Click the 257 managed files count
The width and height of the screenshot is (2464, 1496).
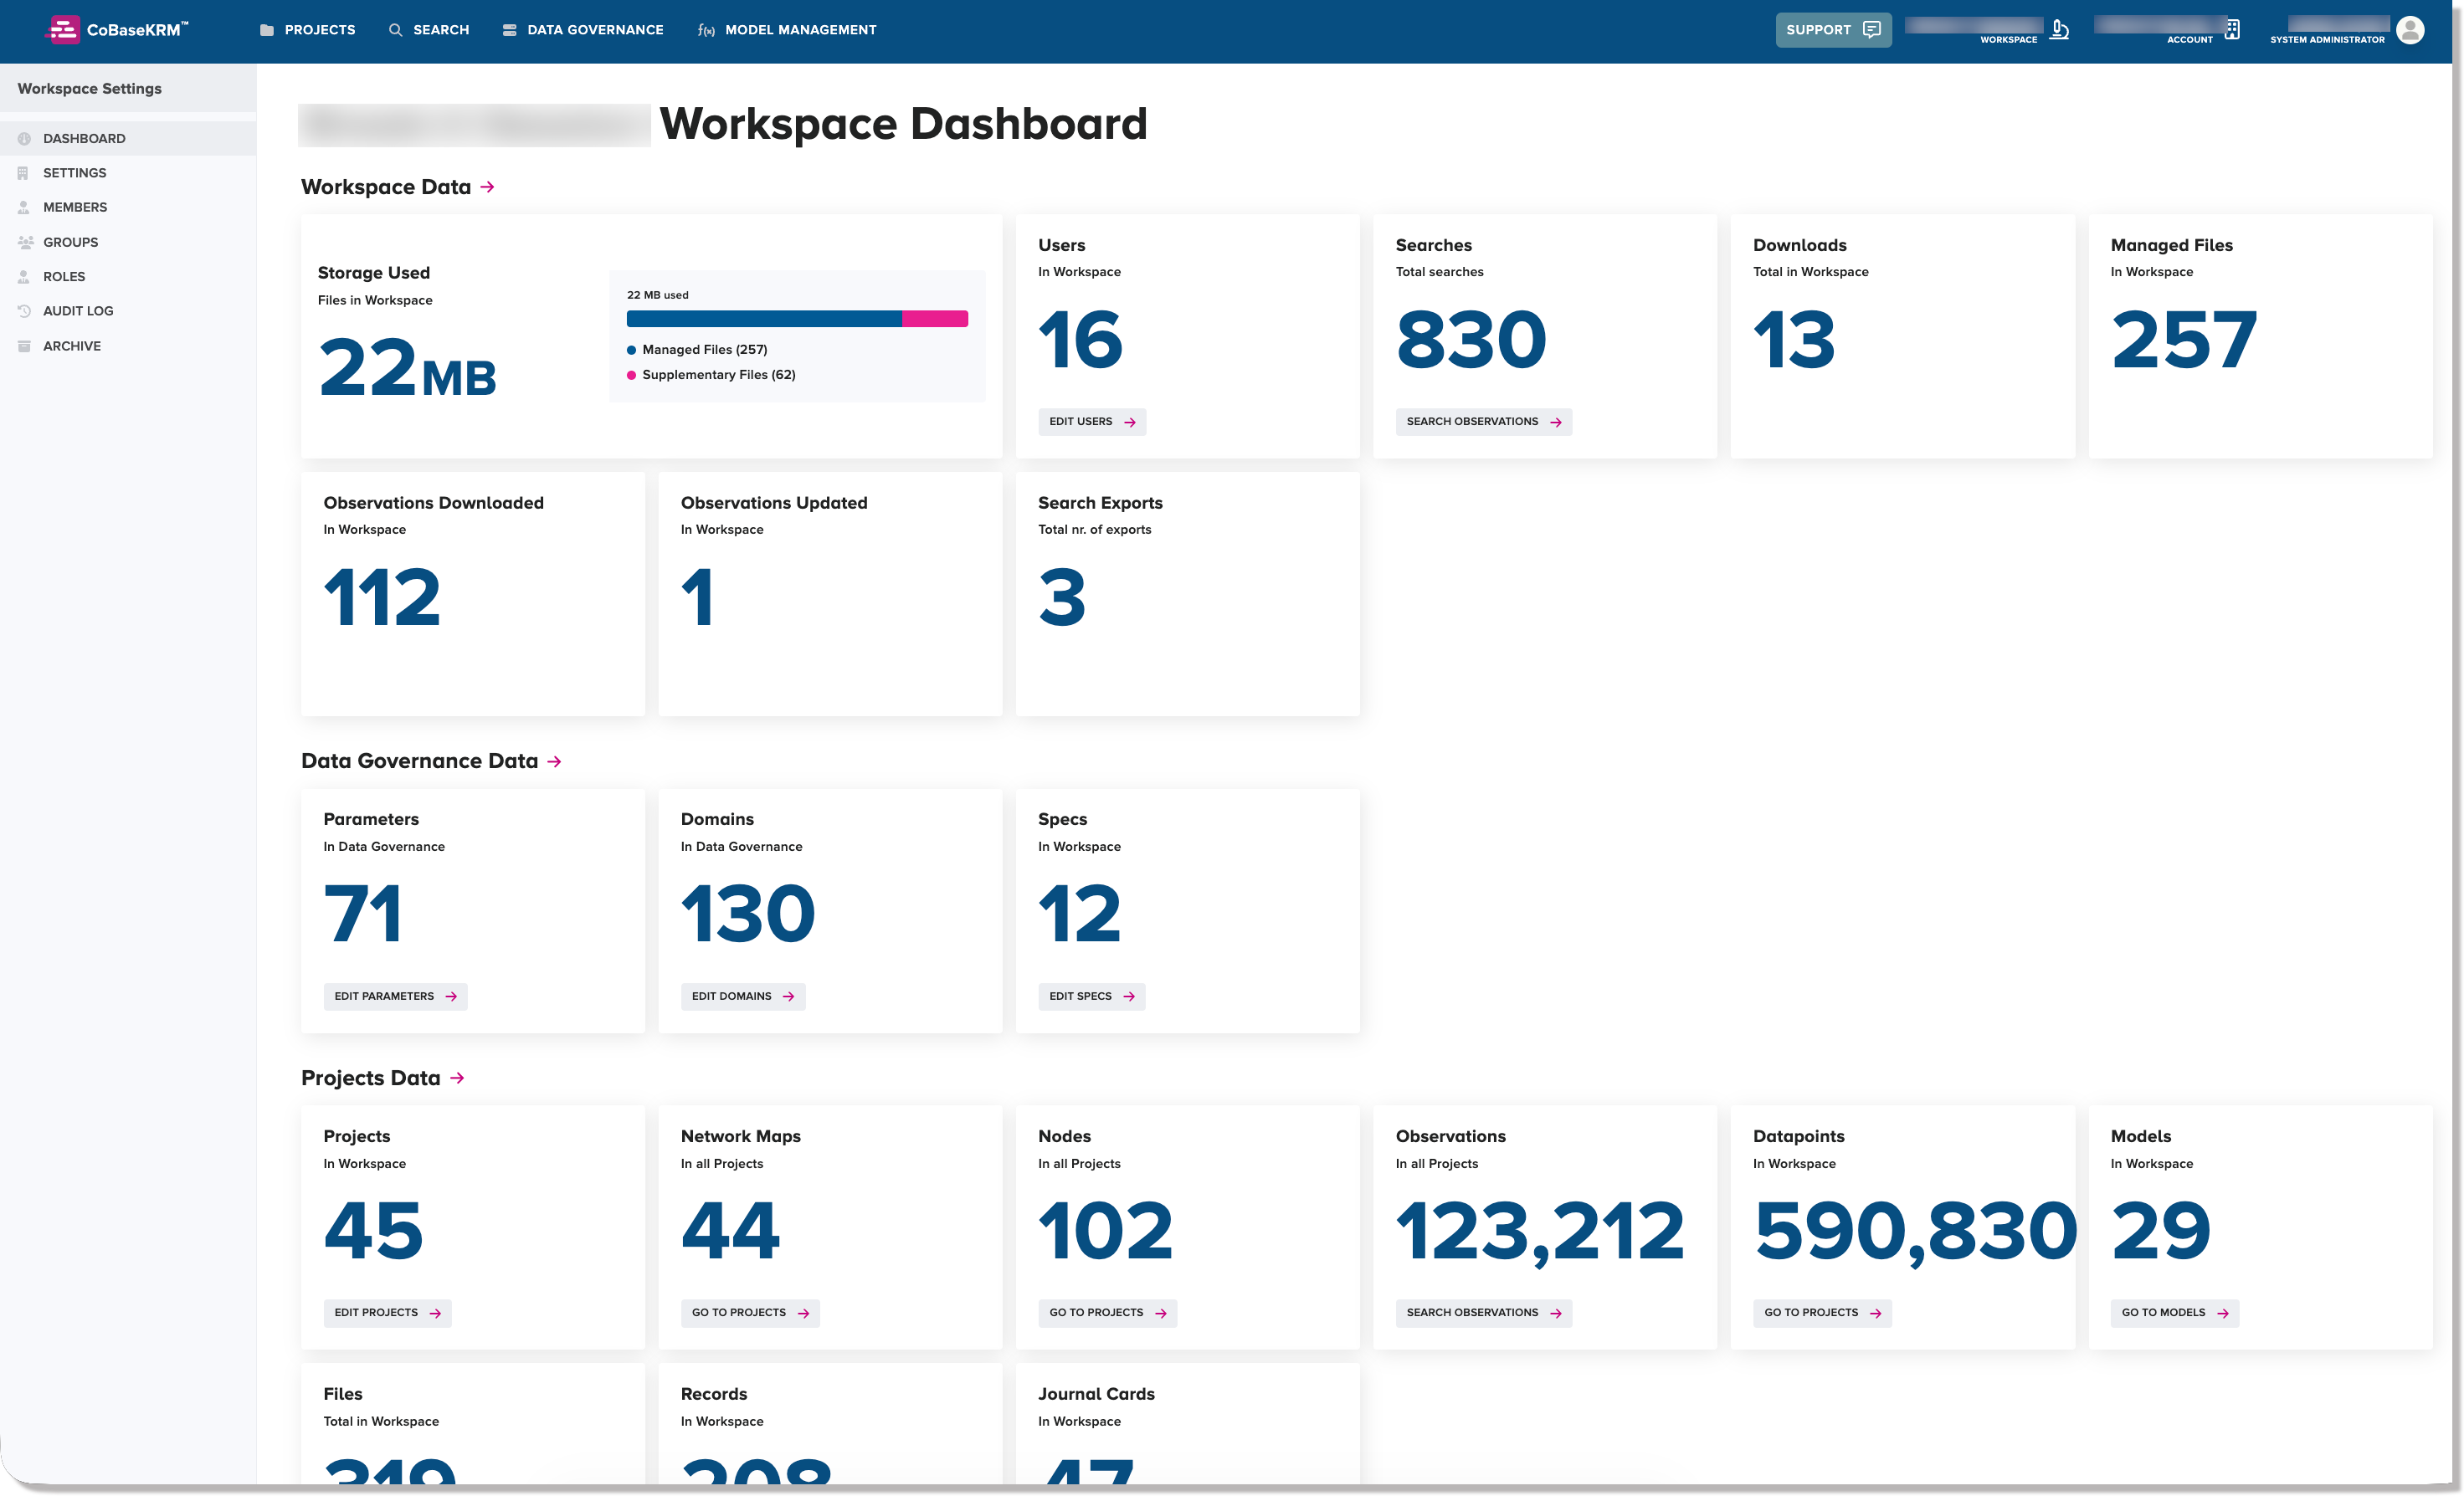coord(2184,340)
